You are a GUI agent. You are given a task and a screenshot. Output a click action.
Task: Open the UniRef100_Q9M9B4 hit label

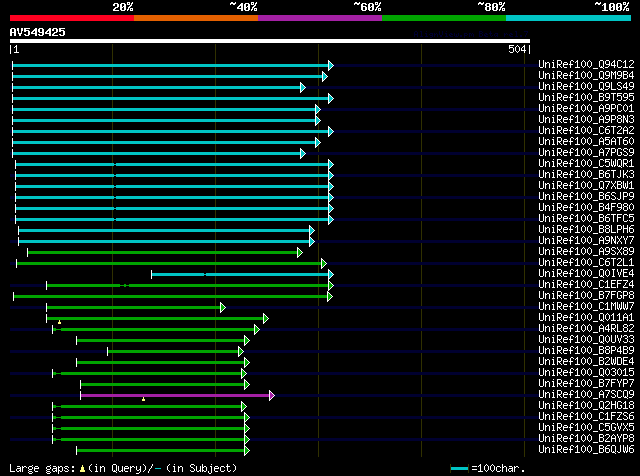point(586,76)
